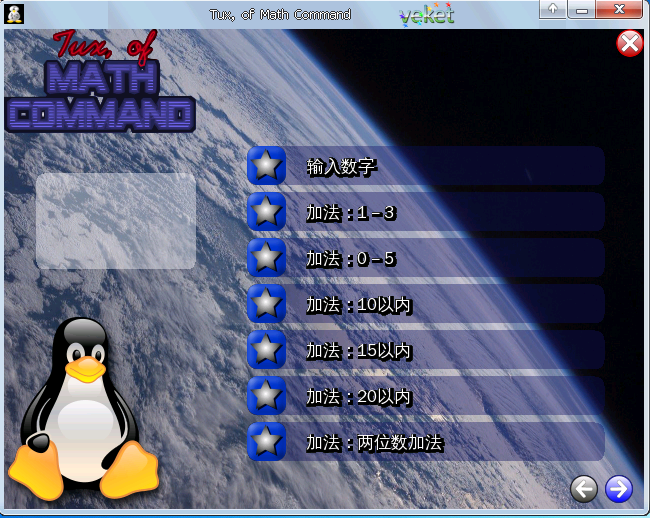Pick the 加法：15以内 lesson
Viewport: 650px width, 518px height.
pyautogui.click(x=426, y=349)
